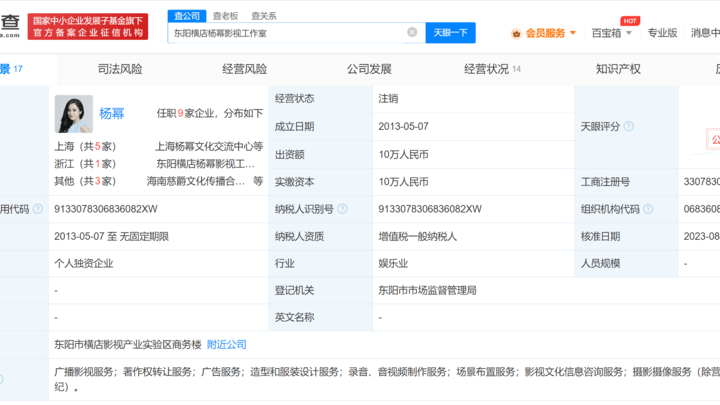
Task: Switch to the 查老板 search tab
Action: pyautogui.click(x=225, y=16)
